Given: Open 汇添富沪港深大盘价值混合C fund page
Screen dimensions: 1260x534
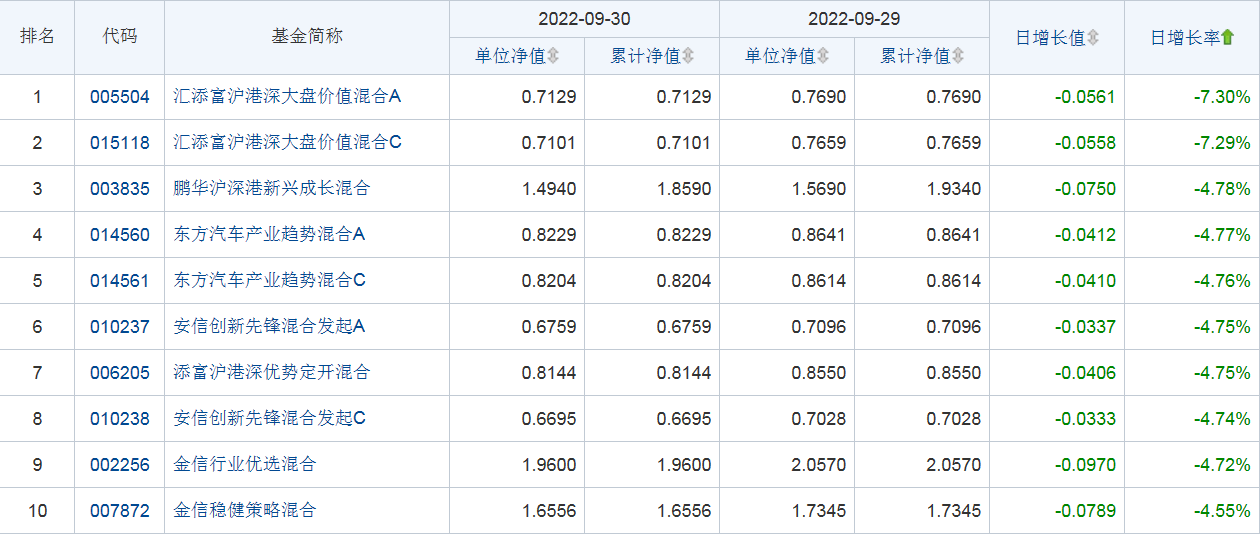Looking at the screenshot, I should (x=287, y=143).
